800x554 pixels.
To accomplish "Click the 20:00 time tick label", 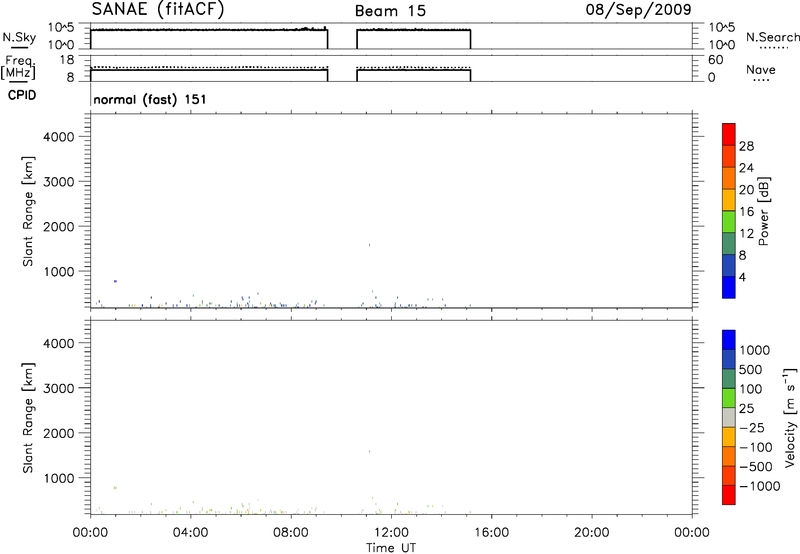I will coord(592,533).
